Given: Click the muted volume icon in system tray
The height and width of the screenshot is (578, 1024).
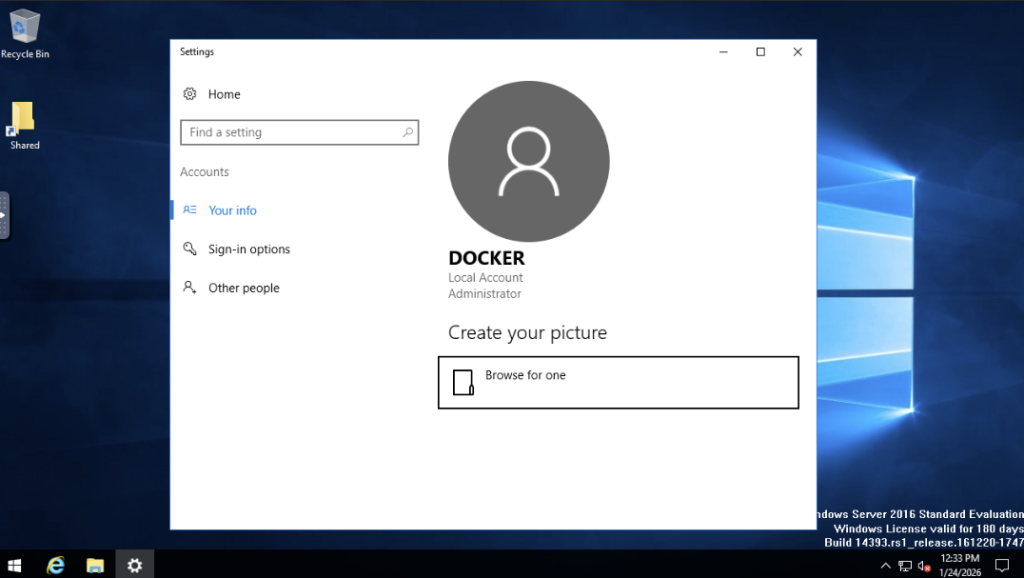Looking at the screenshot, I should [922, 565].
